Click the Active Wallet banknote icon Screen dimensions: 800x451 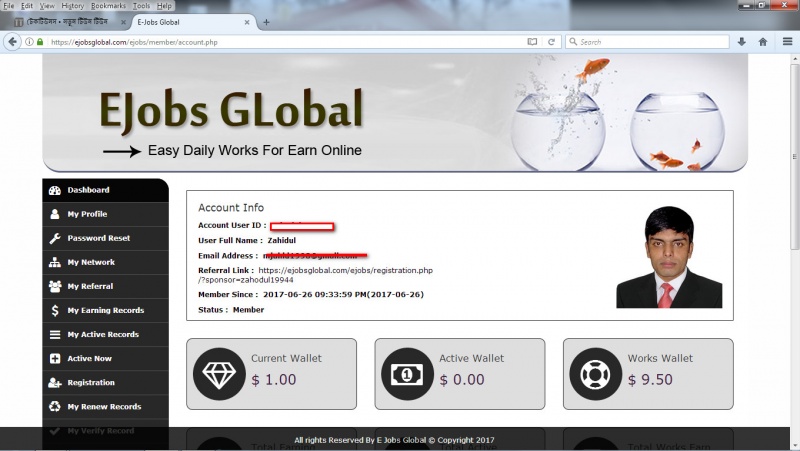click(x=407, y=374)
